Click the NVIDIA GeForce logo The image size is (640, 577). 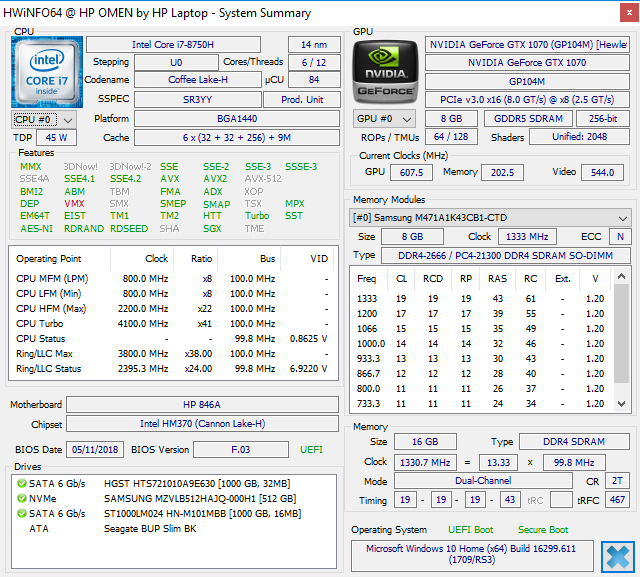385,71
